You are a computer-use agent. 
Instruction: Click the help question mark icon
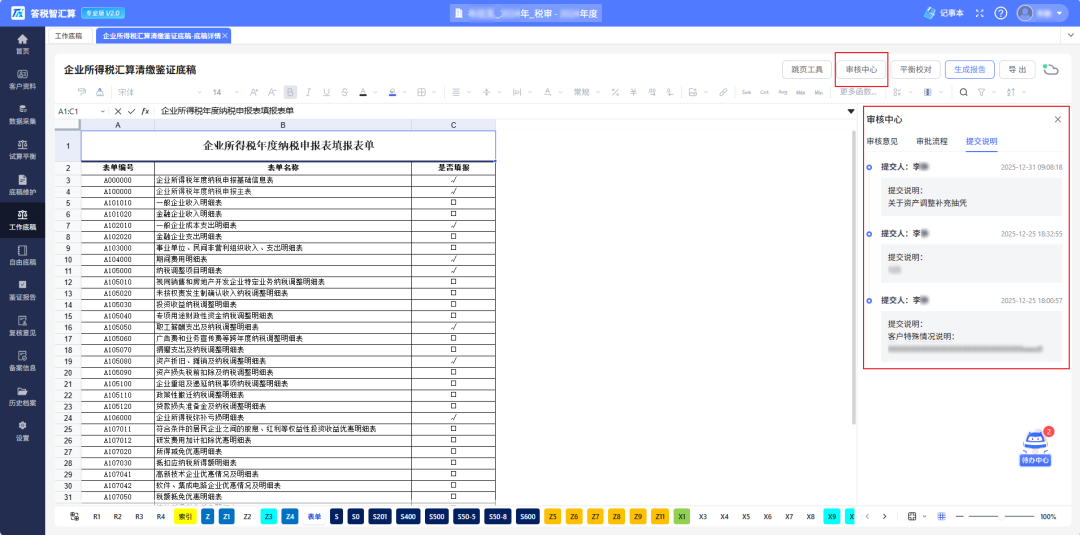pyautogui.click(x=1001, y=13)
